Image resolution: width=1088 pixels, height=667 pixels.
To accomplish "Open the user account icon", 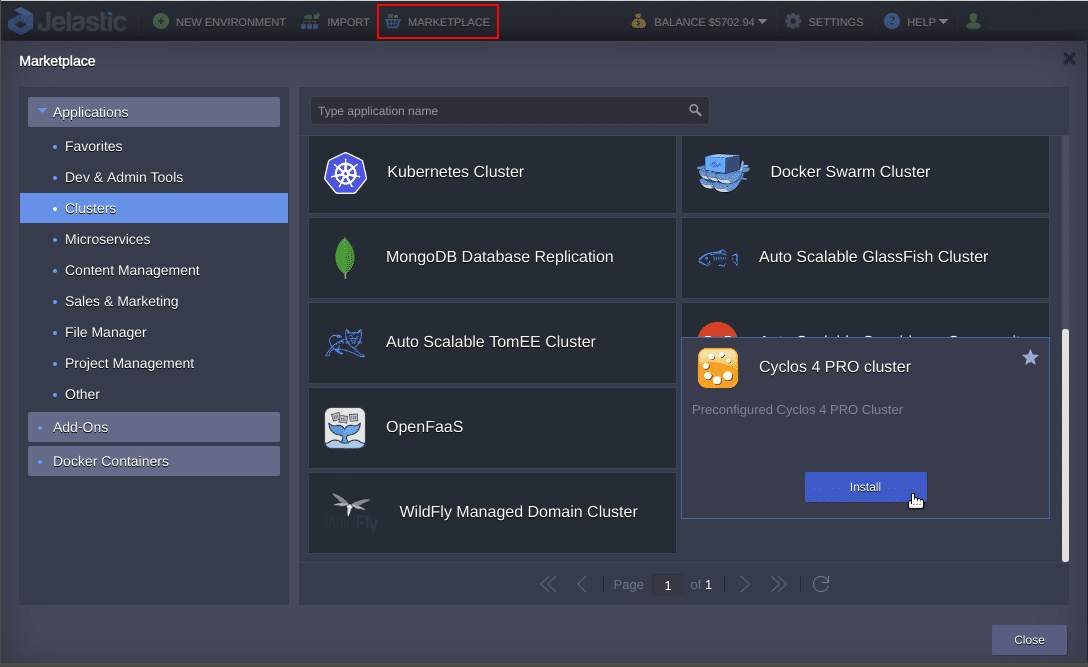I will point(974,22).
